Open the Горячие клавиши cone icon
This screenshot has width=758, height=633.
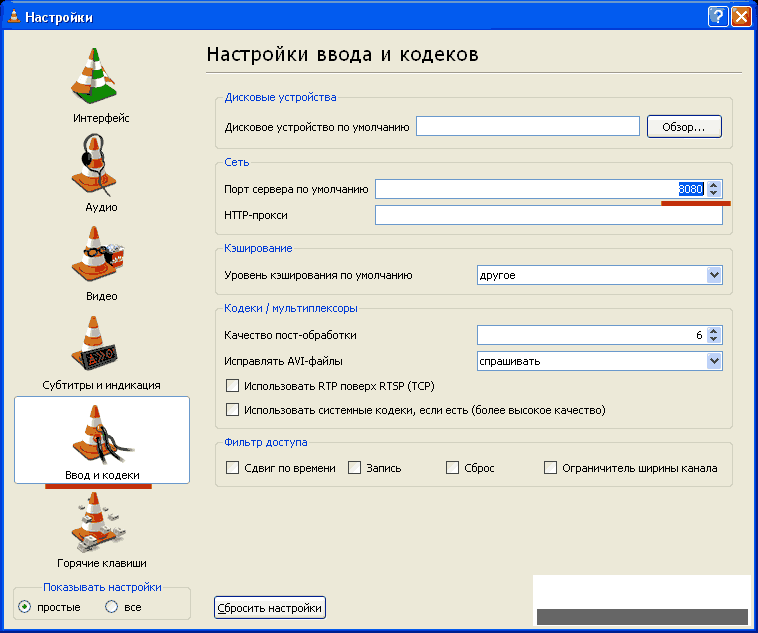pyautogui.click(x=98, y=522)
